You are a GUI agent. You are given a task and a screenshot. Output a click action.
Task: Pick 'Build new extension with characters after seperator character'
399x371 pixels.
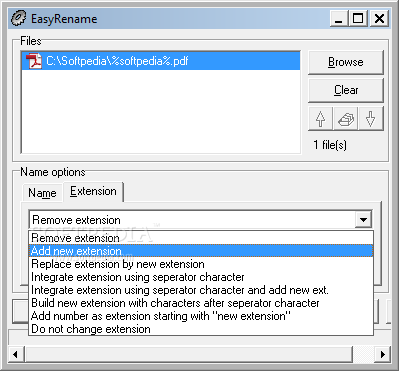[201, 303]
